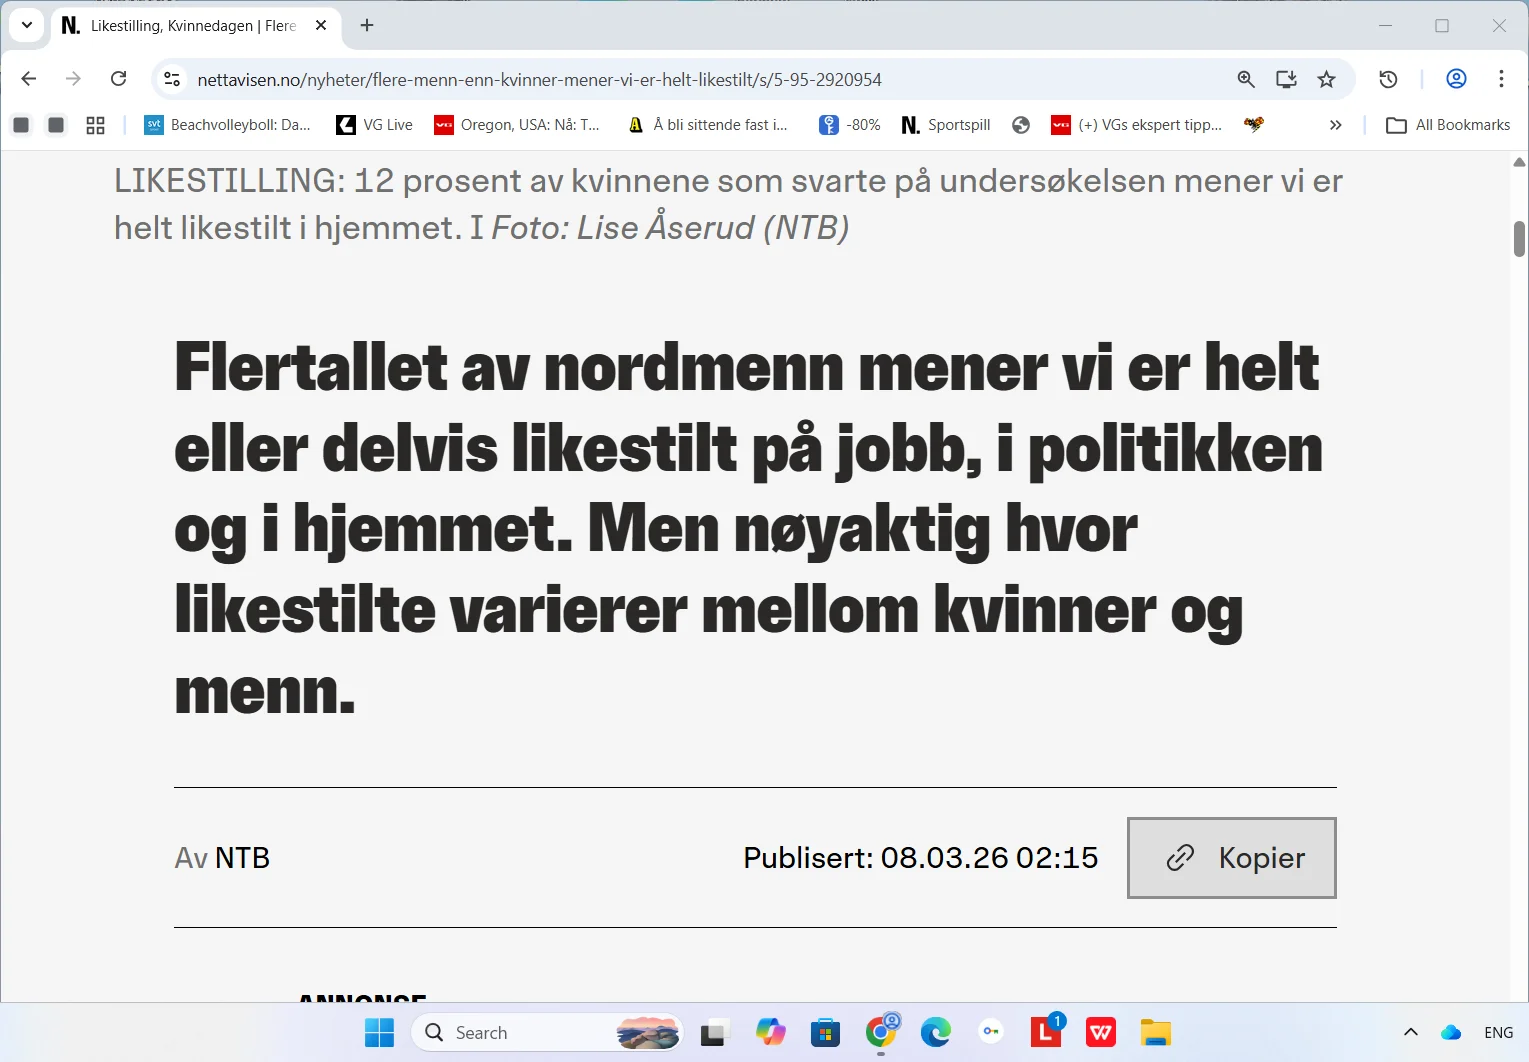Navigate back with the back arrow

tap(28, 79)
